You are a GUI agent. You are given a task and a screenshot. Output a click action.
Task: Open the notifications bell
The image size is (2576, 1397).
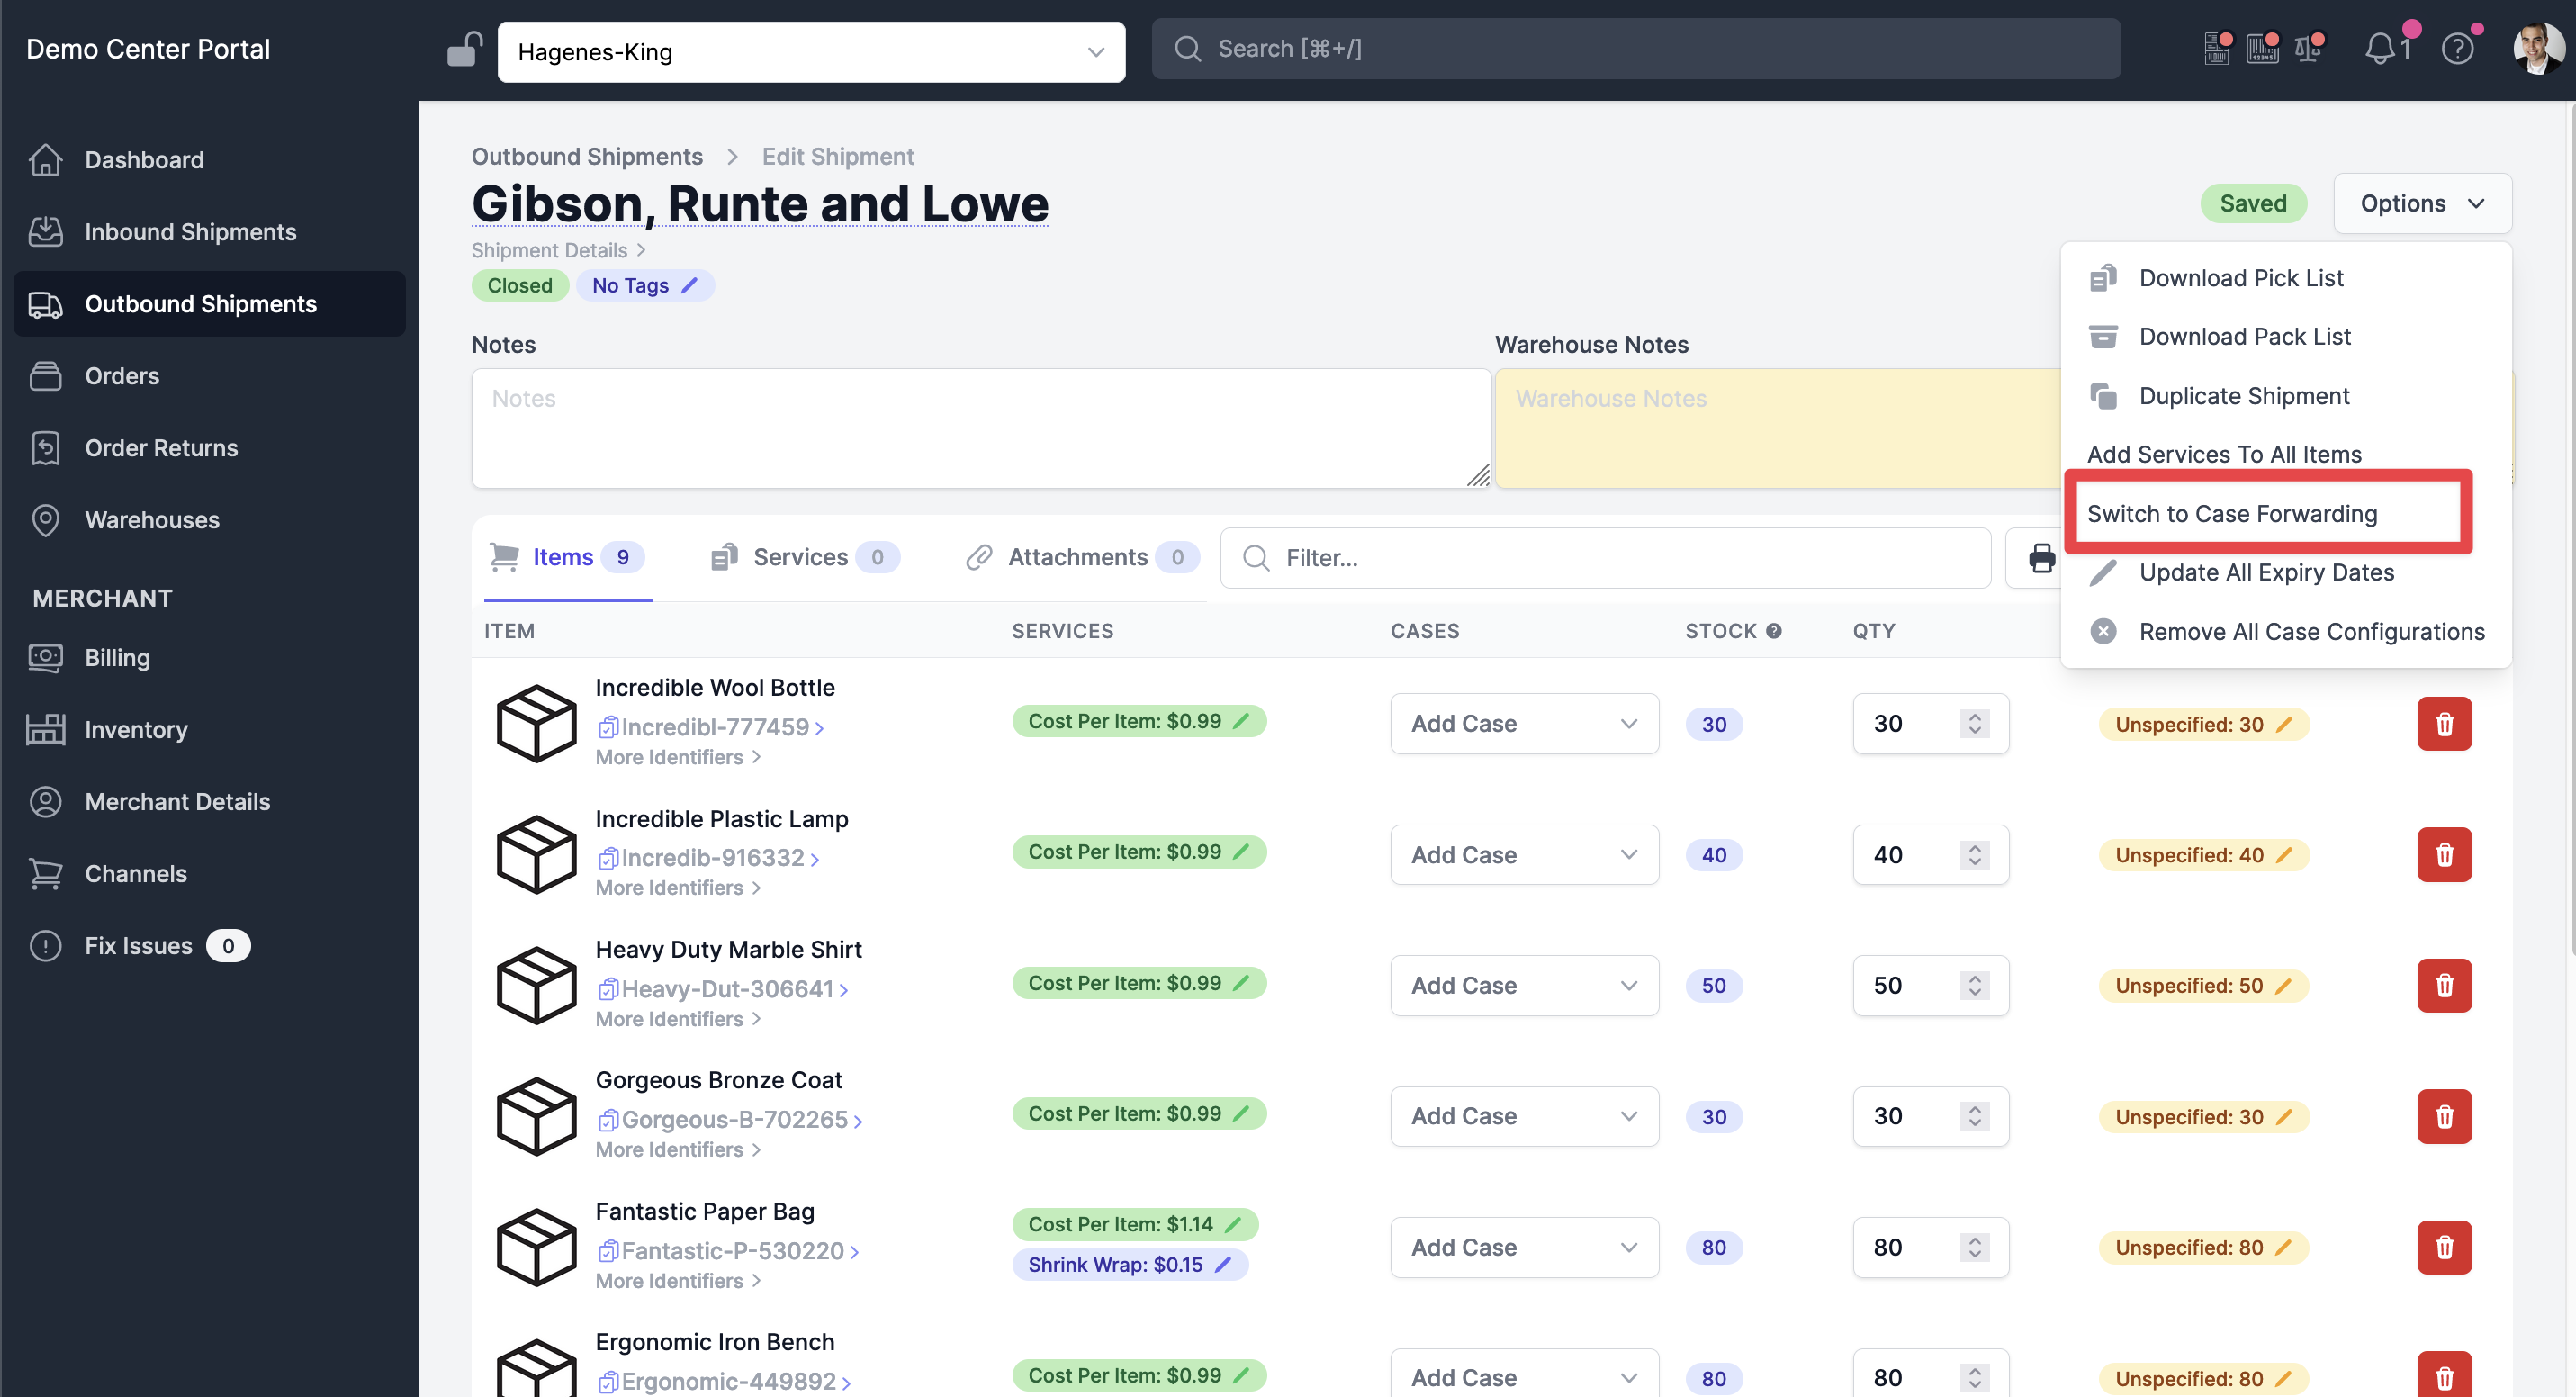(2380, 48)
